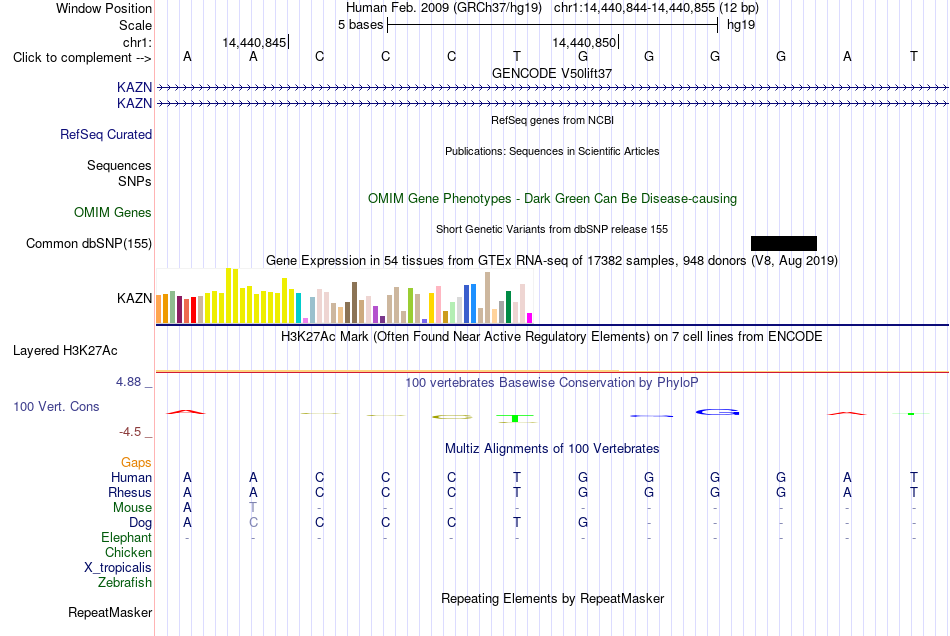Click the Gene Expression GTEx track title
The height and width of the screenshot is (636, 950).
[x=552, y=261]
